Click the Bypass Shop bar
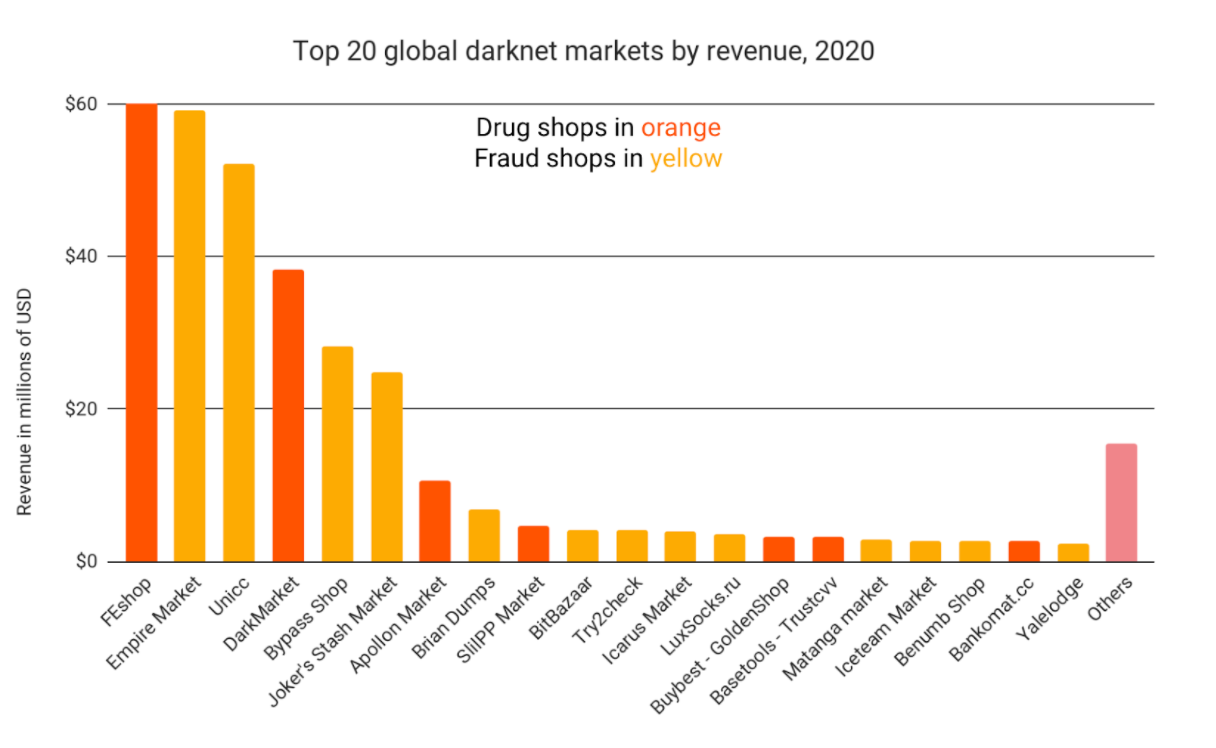The width and height of the screenshot is (1216, 748). (337, 454)
